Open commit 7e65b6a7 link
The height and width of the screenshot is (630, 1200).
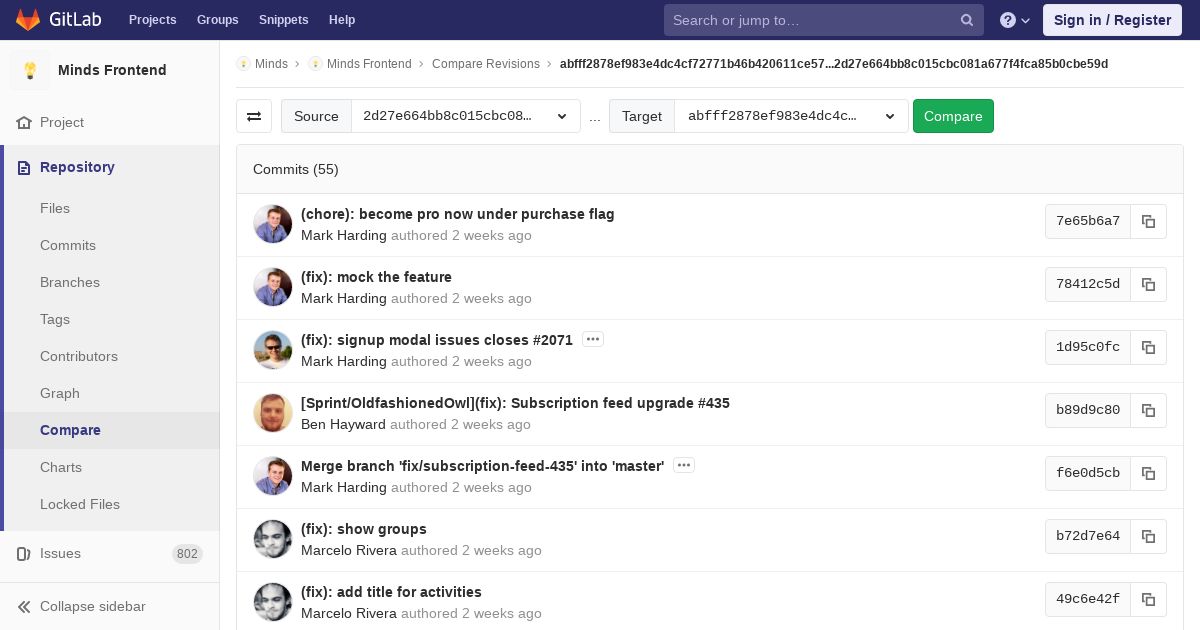(1088, 221)
